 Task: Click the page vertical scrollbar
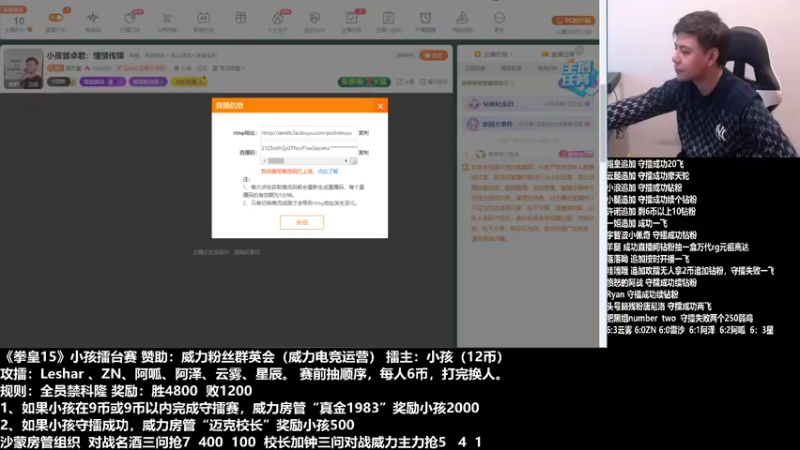603,122
